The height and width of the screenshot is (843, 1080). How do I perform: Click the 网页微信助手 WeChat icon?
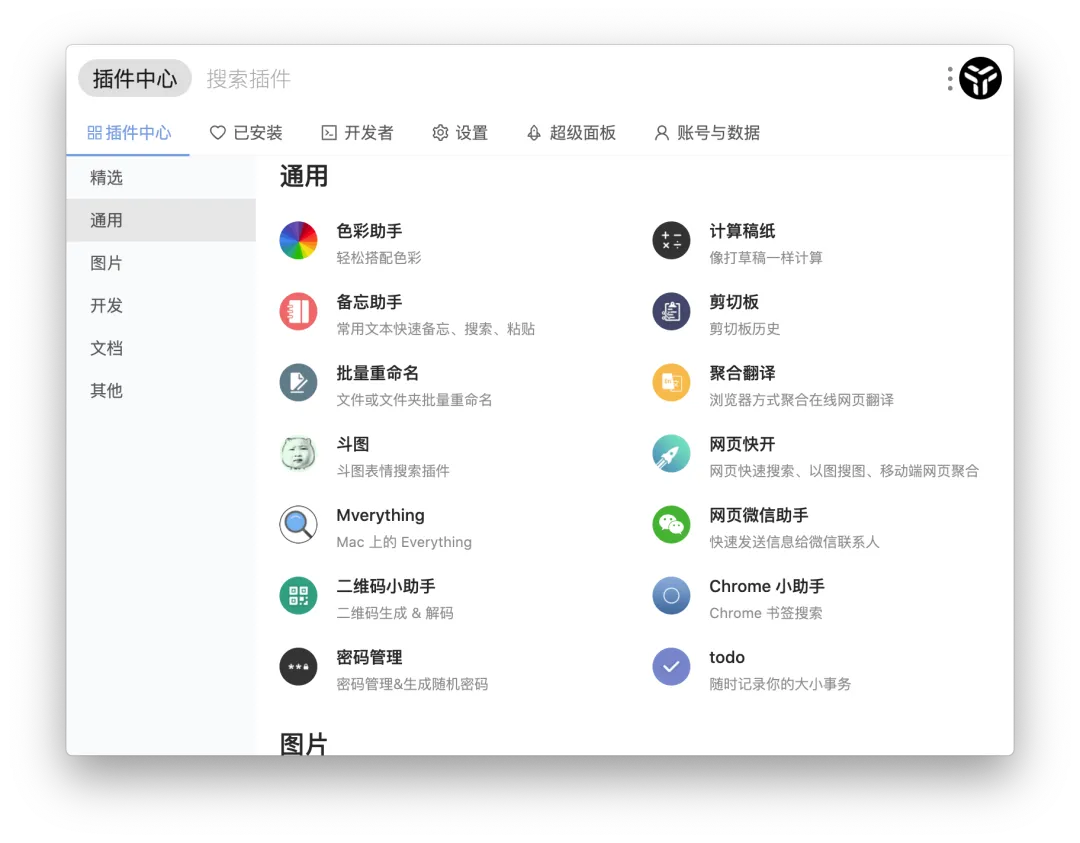[x=671, y=525]
